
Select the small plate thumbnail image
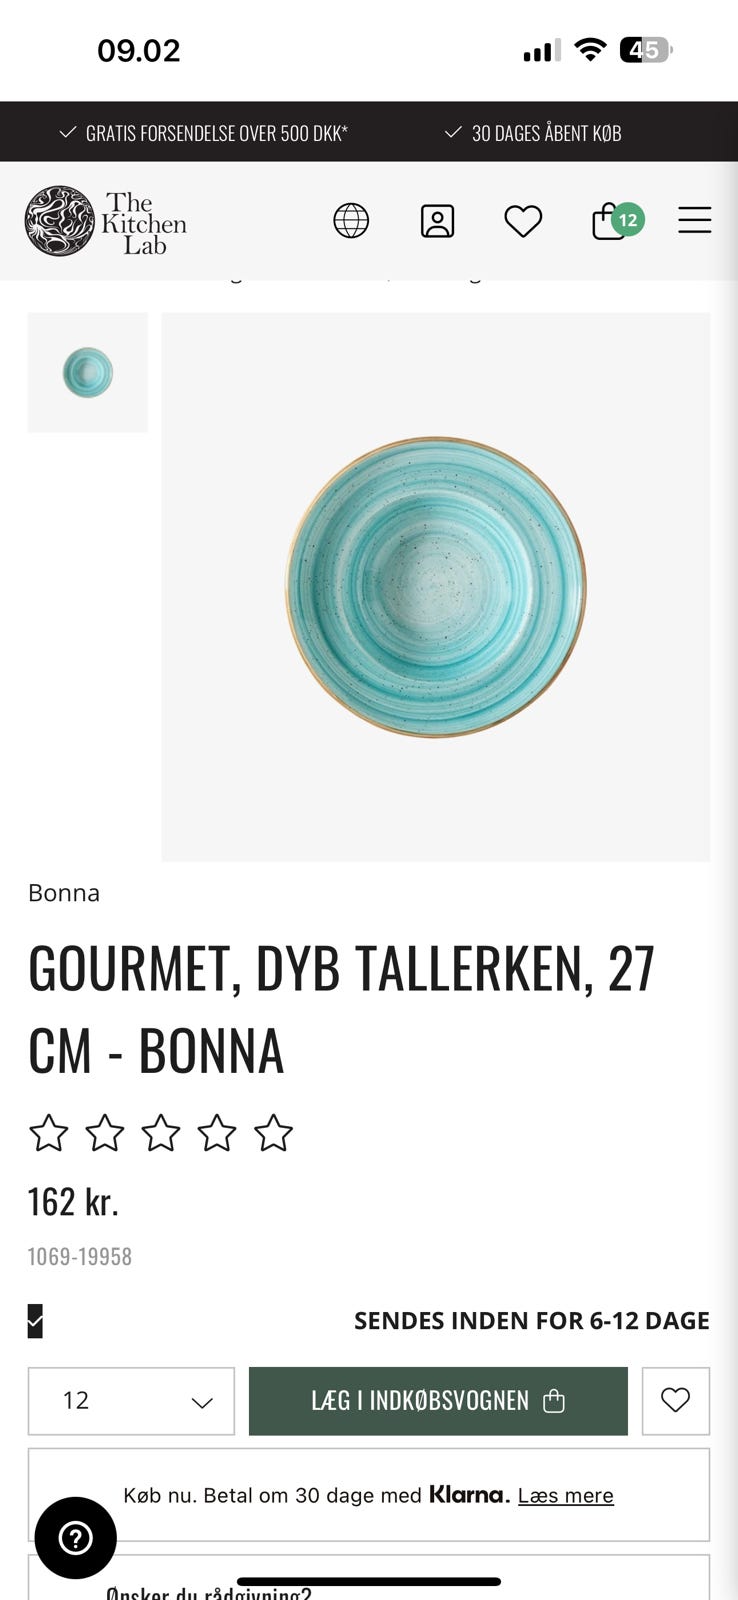point(88,372)
